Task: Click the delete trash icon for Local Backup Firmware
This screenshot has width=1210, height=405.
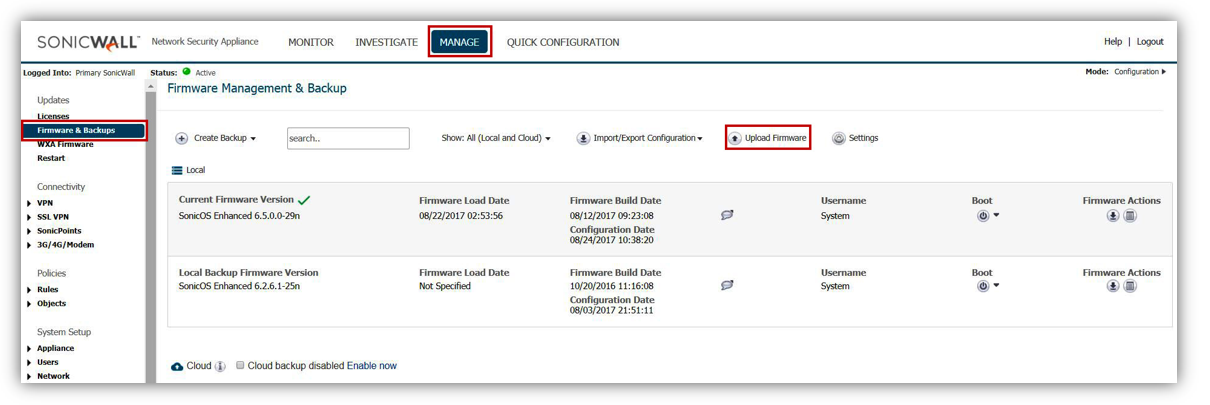Action: point(1130,286)
